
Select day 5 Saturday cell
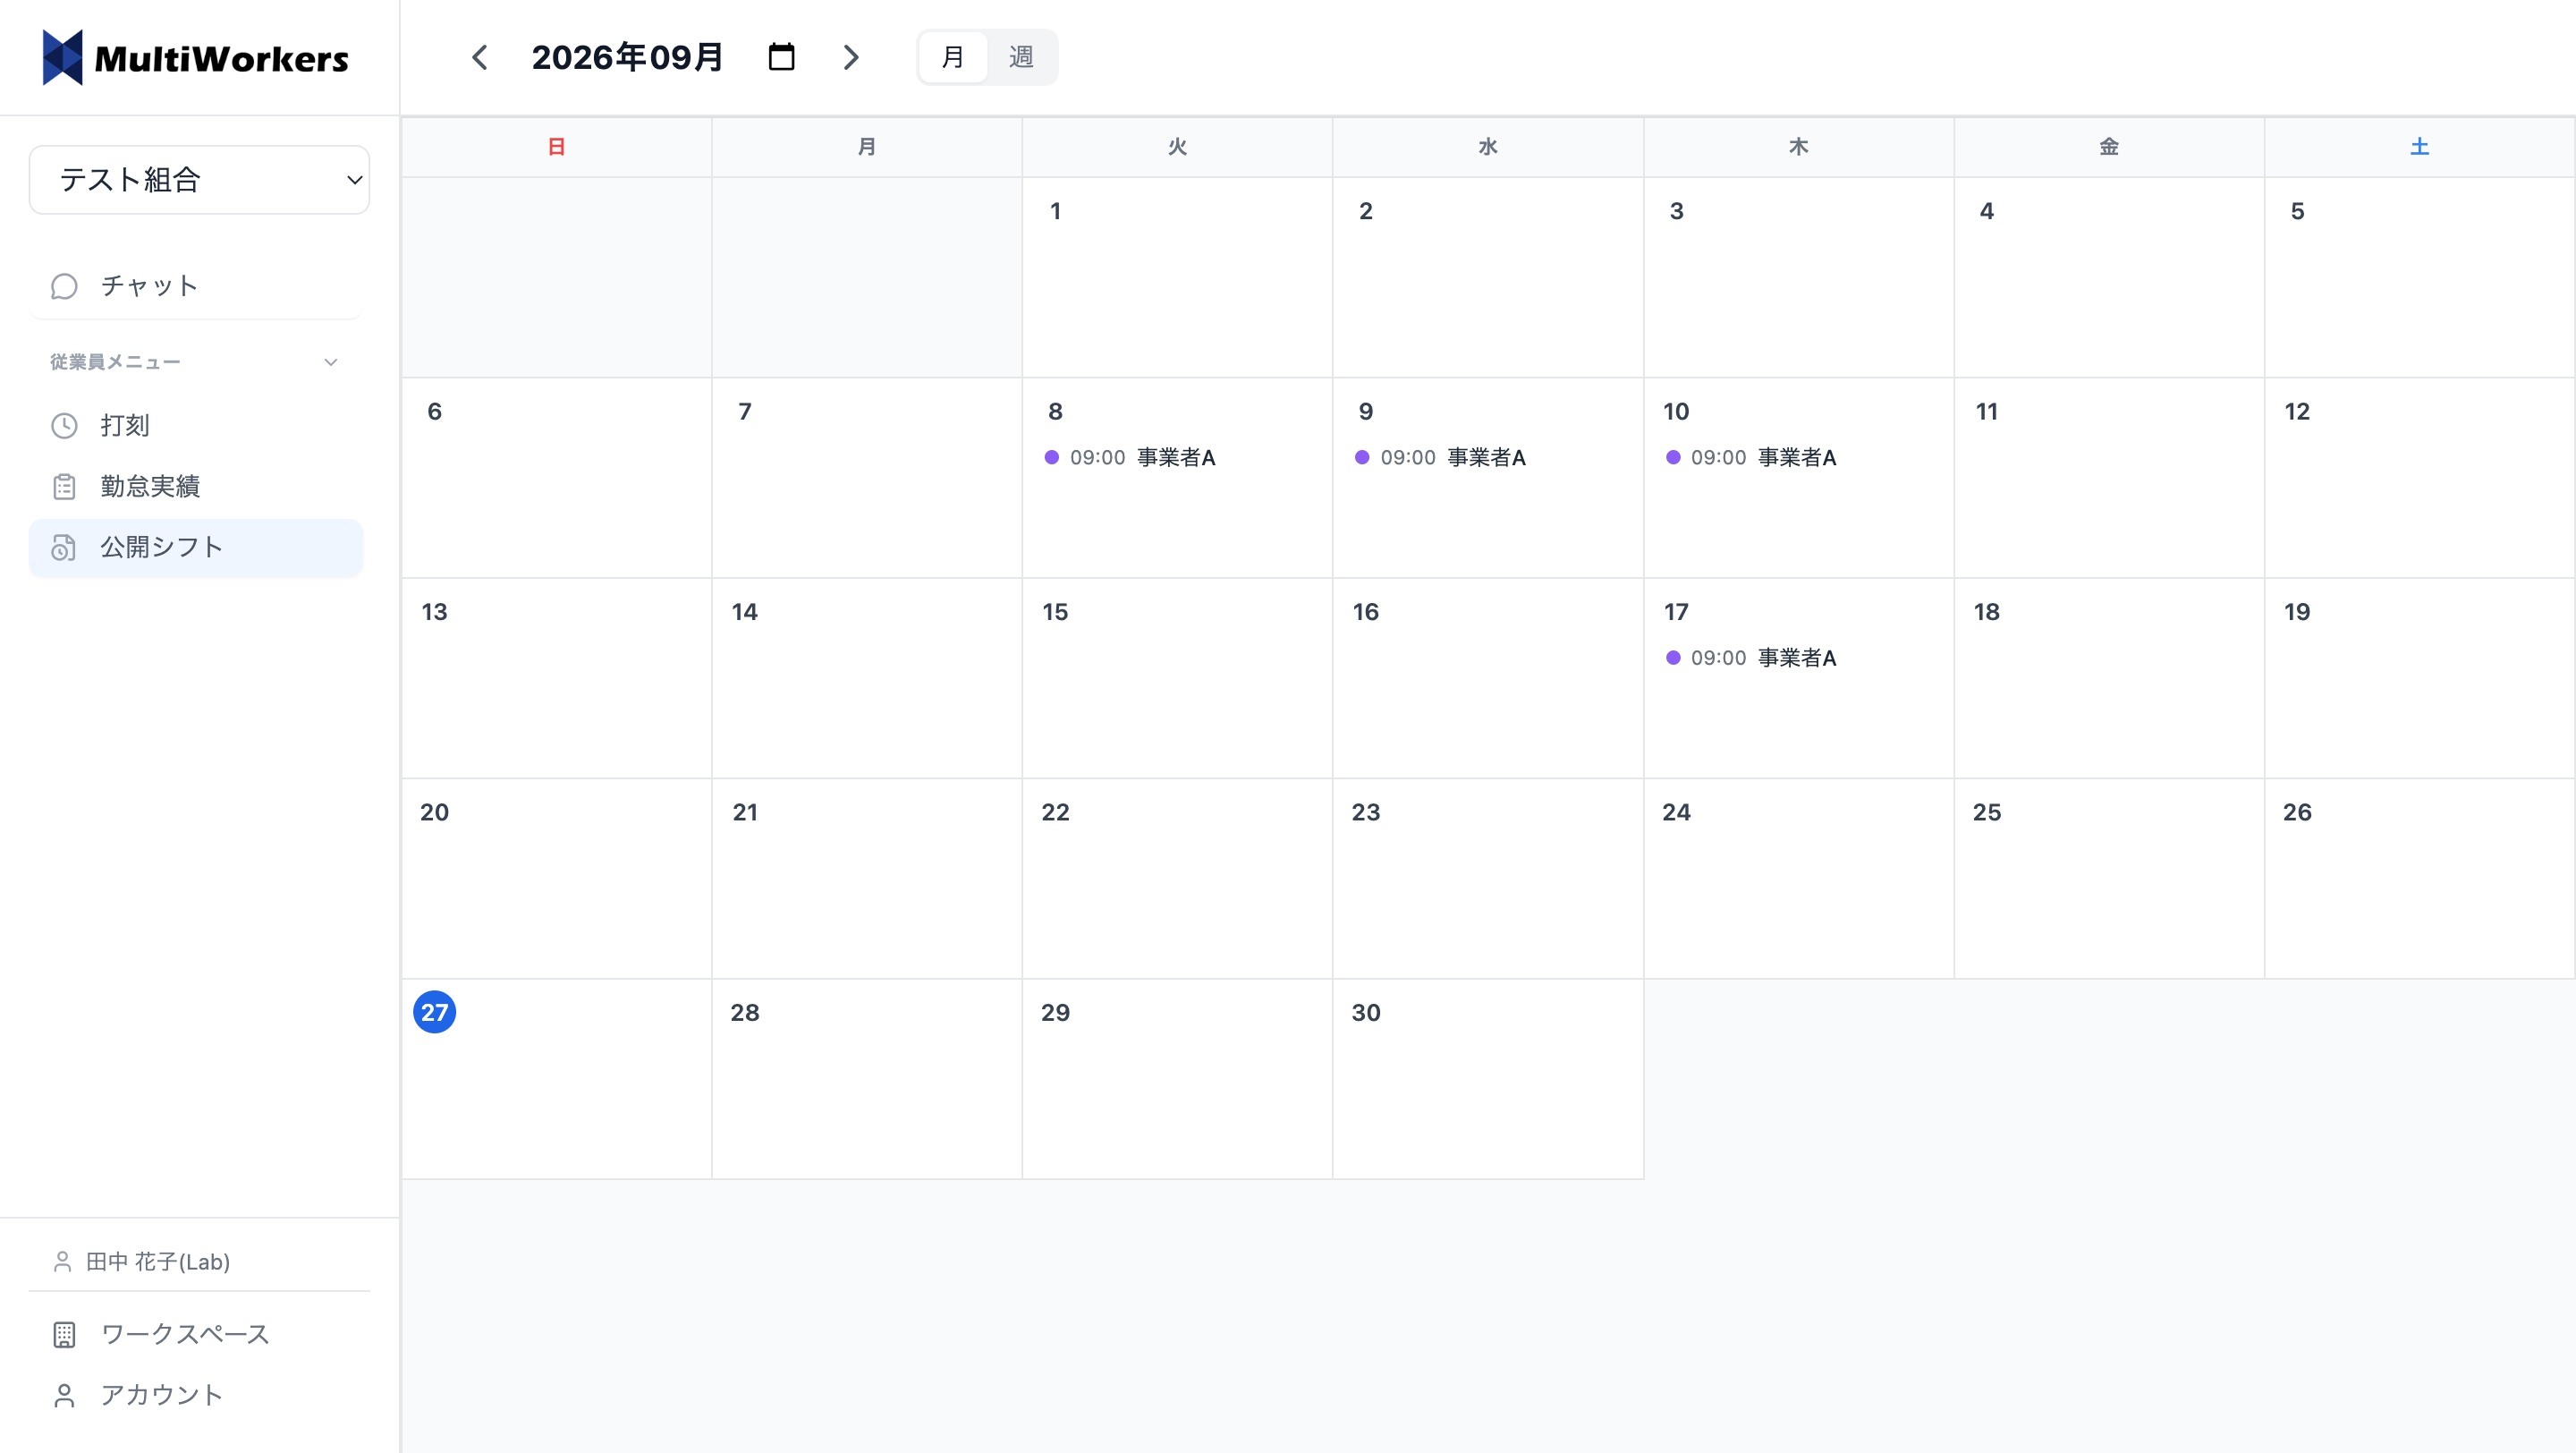point(2419,277)
